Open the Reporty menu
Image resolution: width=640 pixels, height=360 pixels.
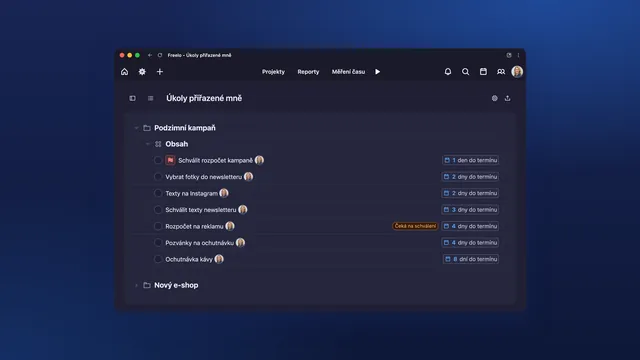point(308,72)
